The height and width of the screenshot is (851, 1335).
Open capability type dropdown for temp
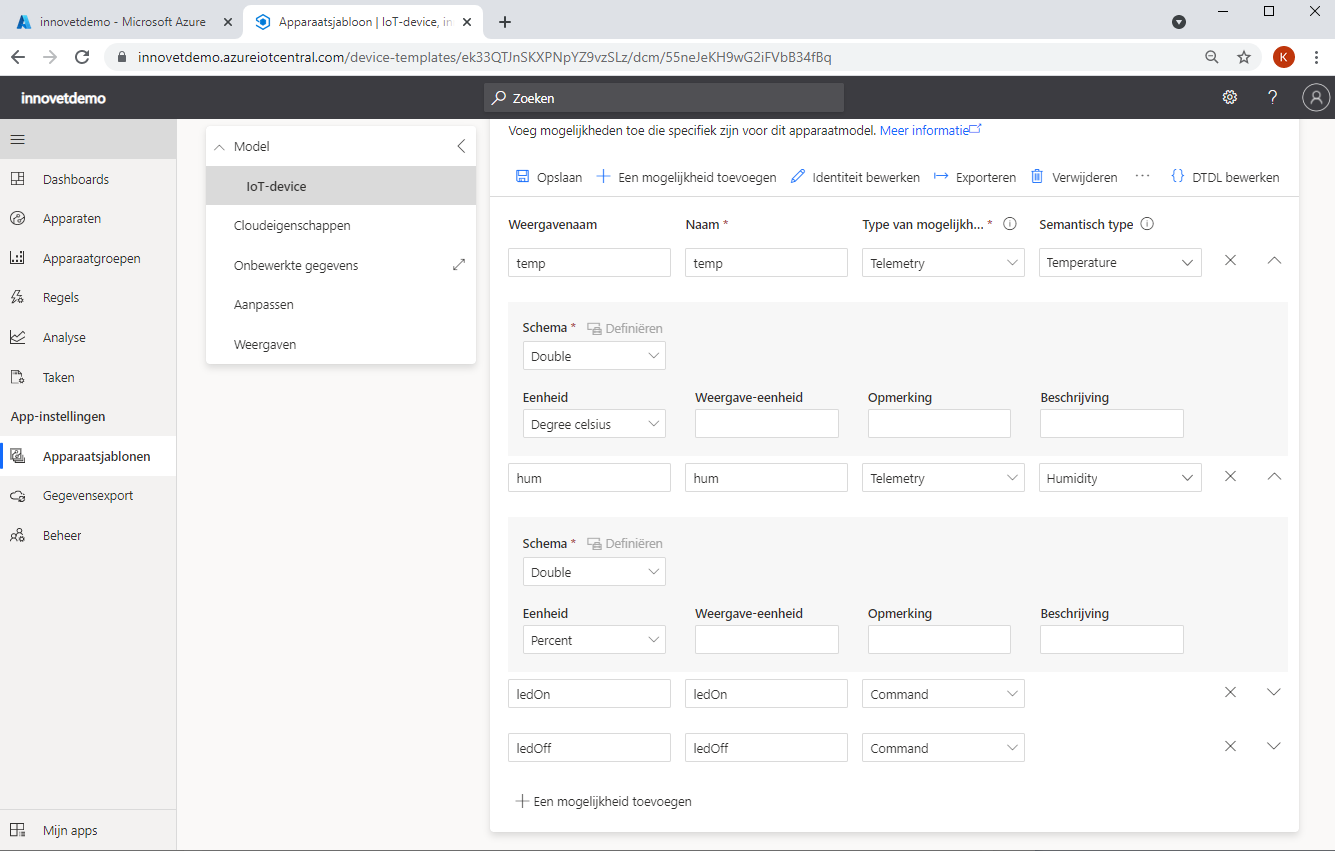(943, 263)
